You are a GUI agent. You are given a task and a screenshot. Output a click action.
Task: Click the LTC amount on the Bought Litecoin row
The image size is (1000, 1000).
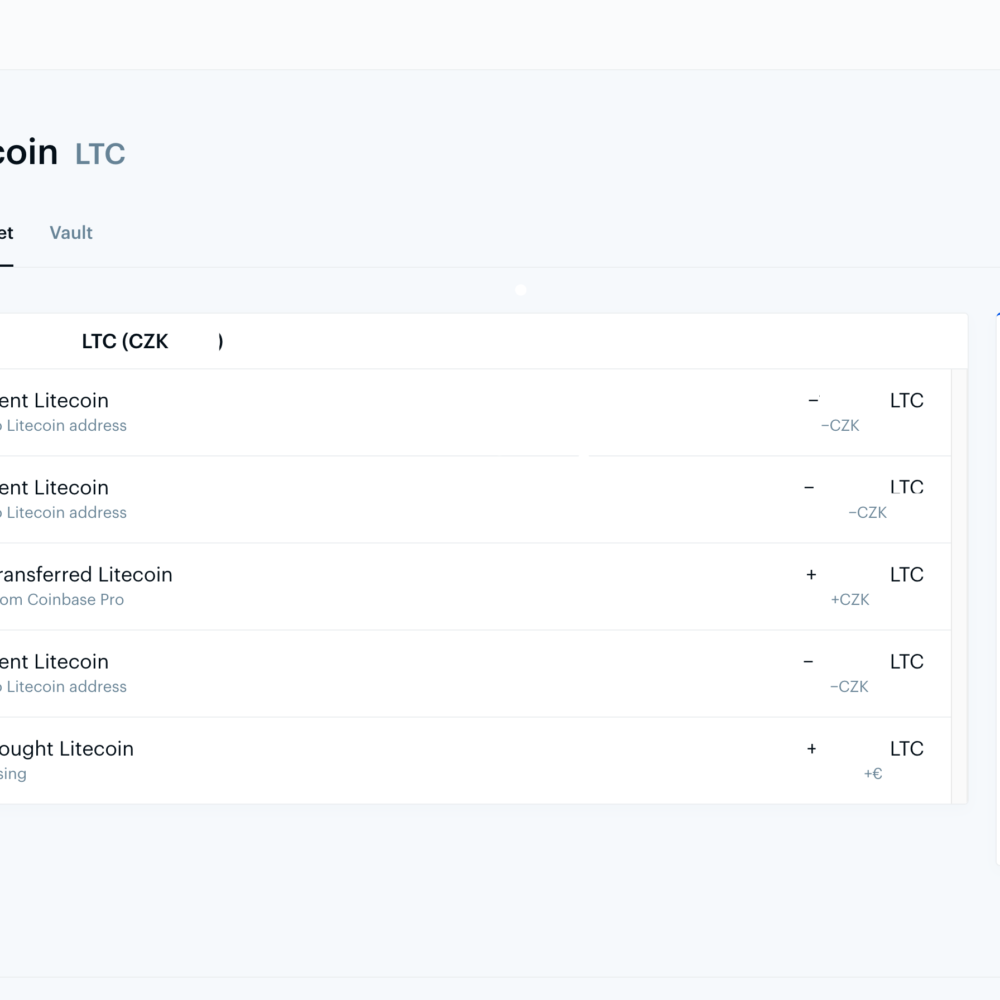coord(906,749)
